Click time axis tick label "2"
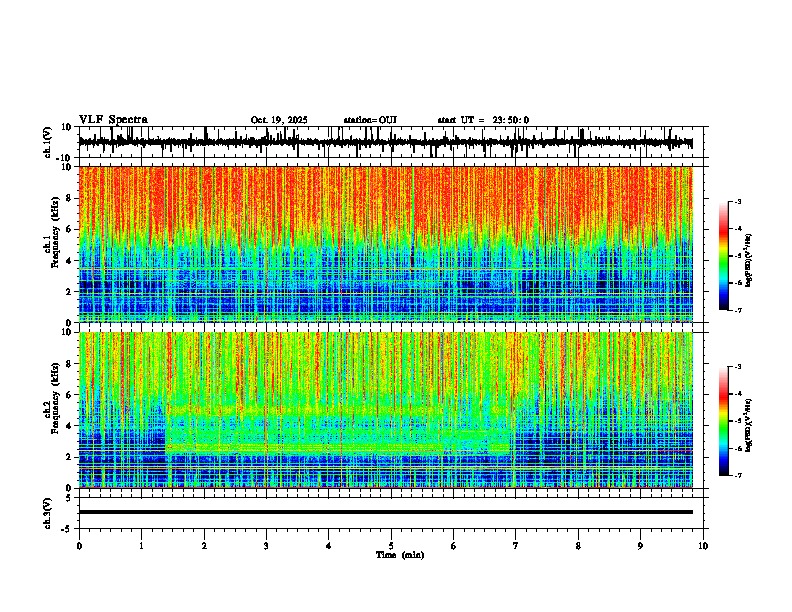Screen dimensions: 792x612 click(204, 546)
